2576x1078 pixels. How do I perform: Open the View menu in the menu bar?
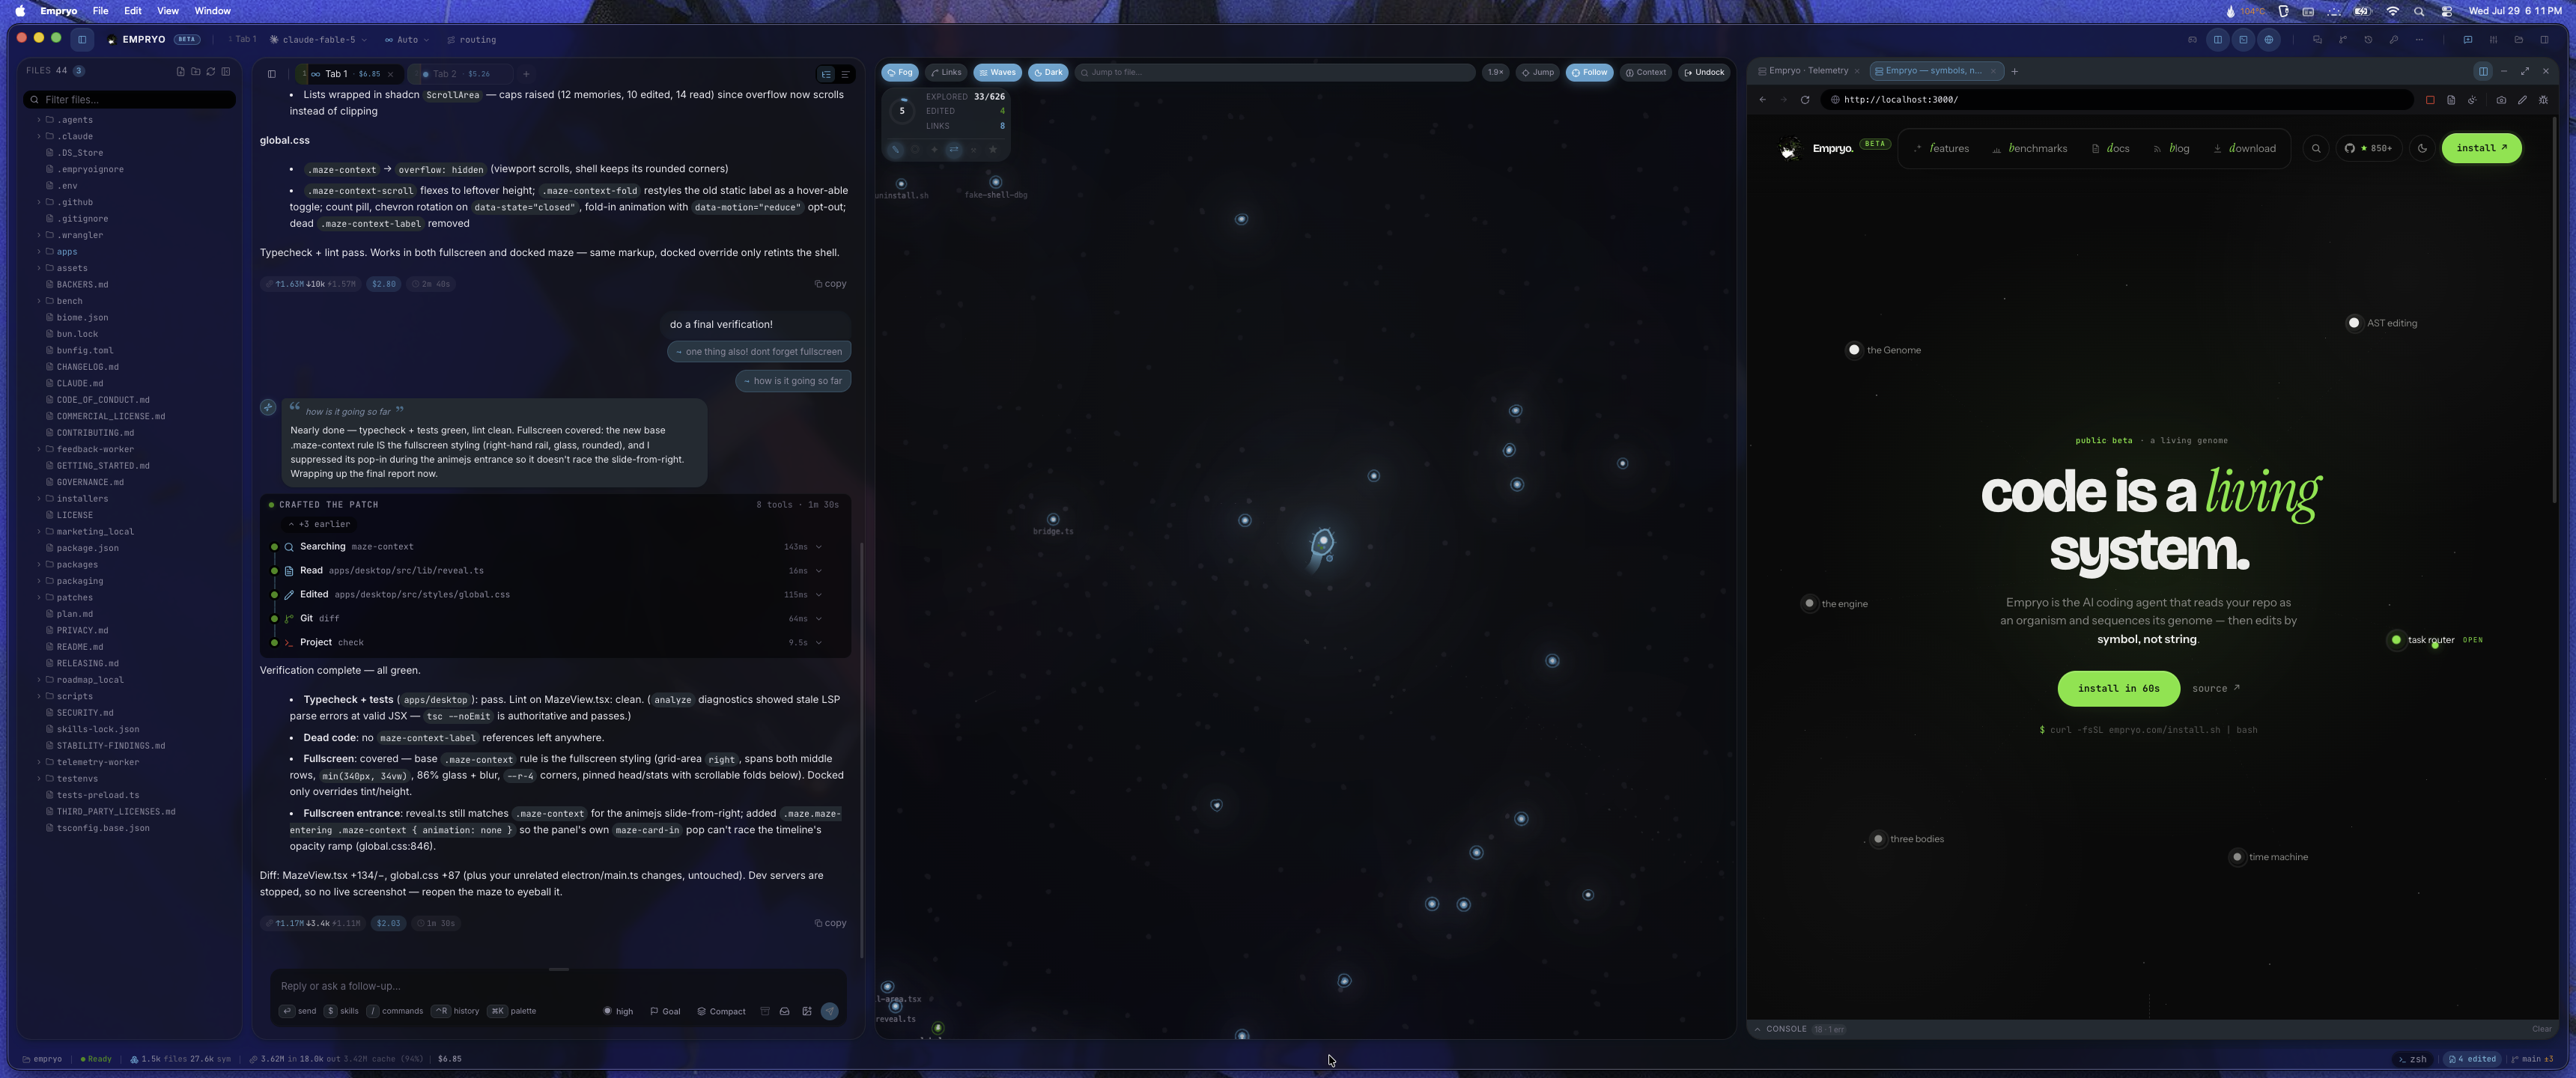[168, 11]
